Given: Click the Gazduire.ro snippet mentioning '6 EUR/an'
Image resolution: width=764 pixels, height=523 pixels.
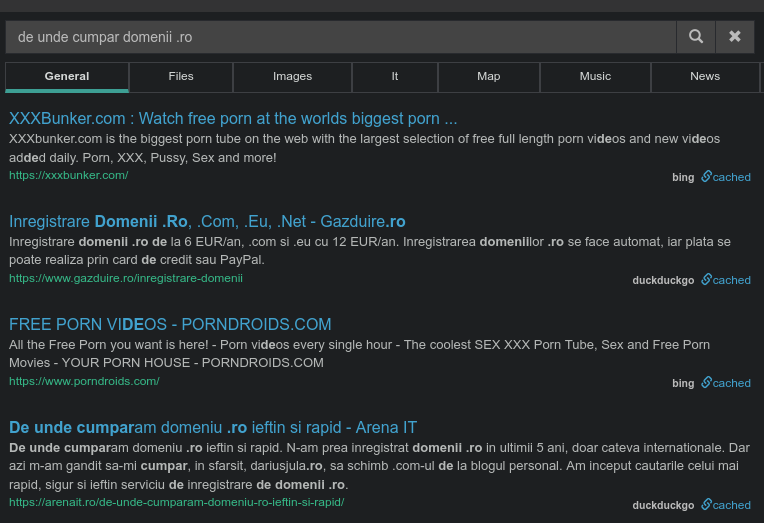Looking at the screenshot, I should [370, 251].
